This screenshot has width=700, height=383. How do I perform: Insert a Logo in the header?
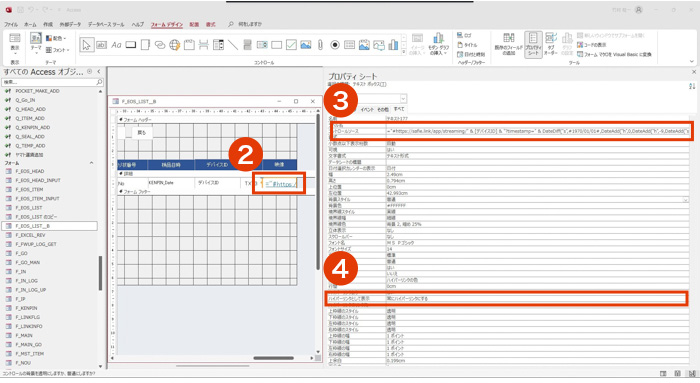point(465,35)
